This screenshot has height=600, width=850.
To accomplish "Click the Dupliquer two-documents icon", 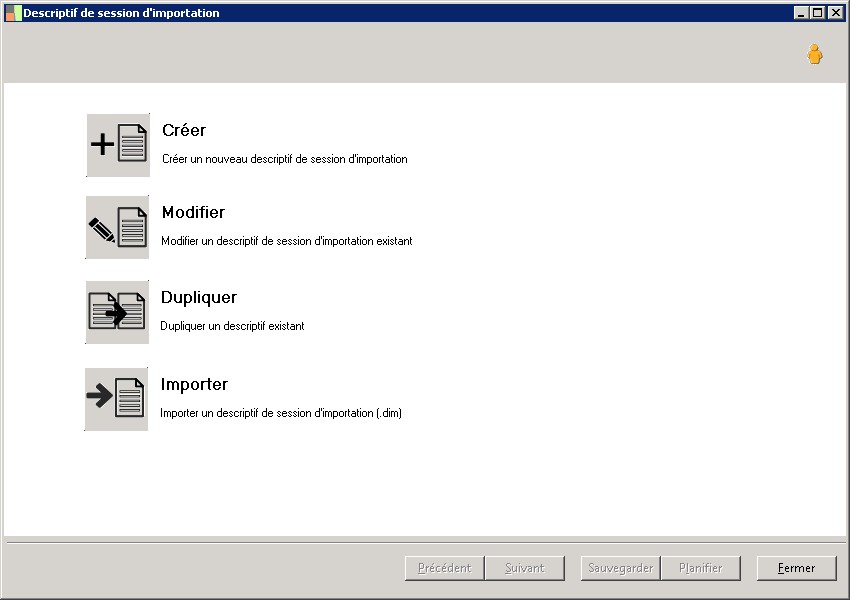I will (x=117, y=312).
